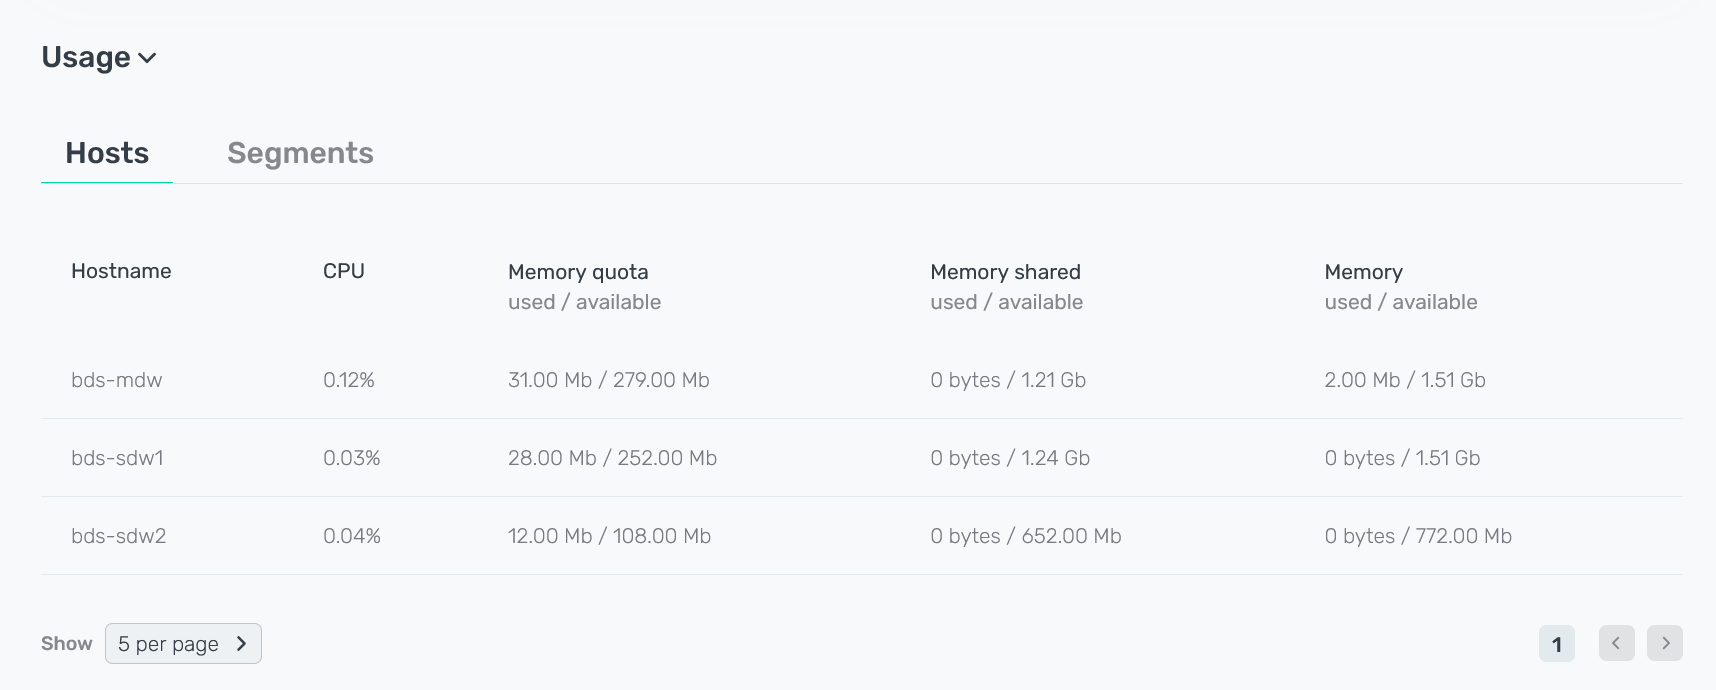
Task: Click the bds-mdw hostname text
Action: 117,379
